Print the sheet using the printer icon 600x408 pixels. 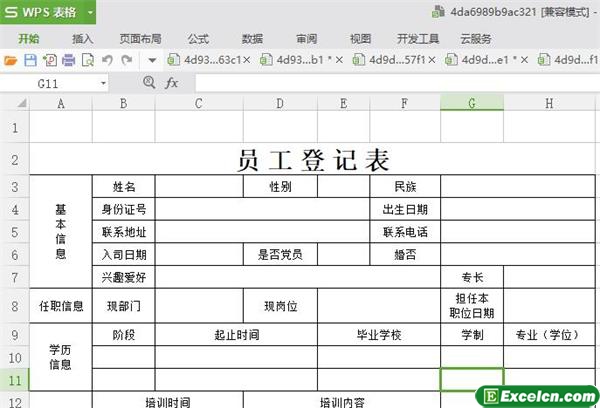pyautogui.click(x=69, y=60)
